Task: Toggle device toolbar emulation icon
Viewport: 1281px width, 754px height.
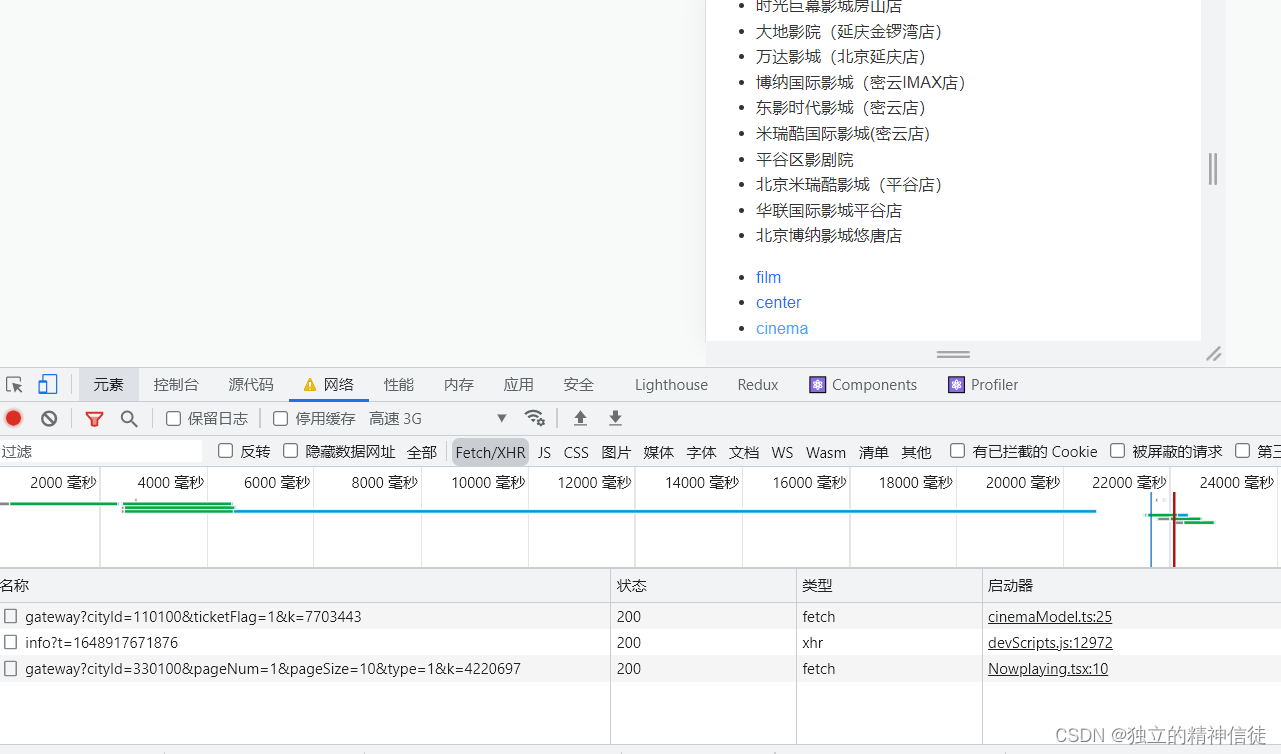Action: (48, 385)
